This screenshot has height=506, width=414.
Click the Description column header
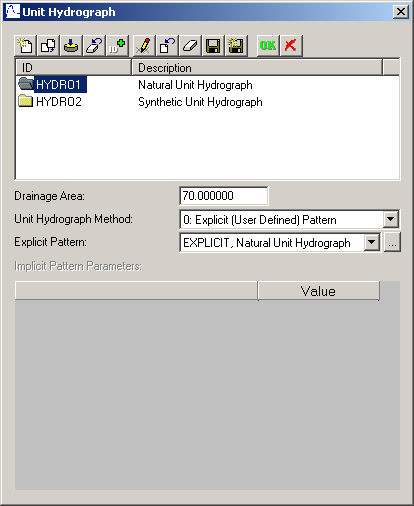tap(257, 68)
